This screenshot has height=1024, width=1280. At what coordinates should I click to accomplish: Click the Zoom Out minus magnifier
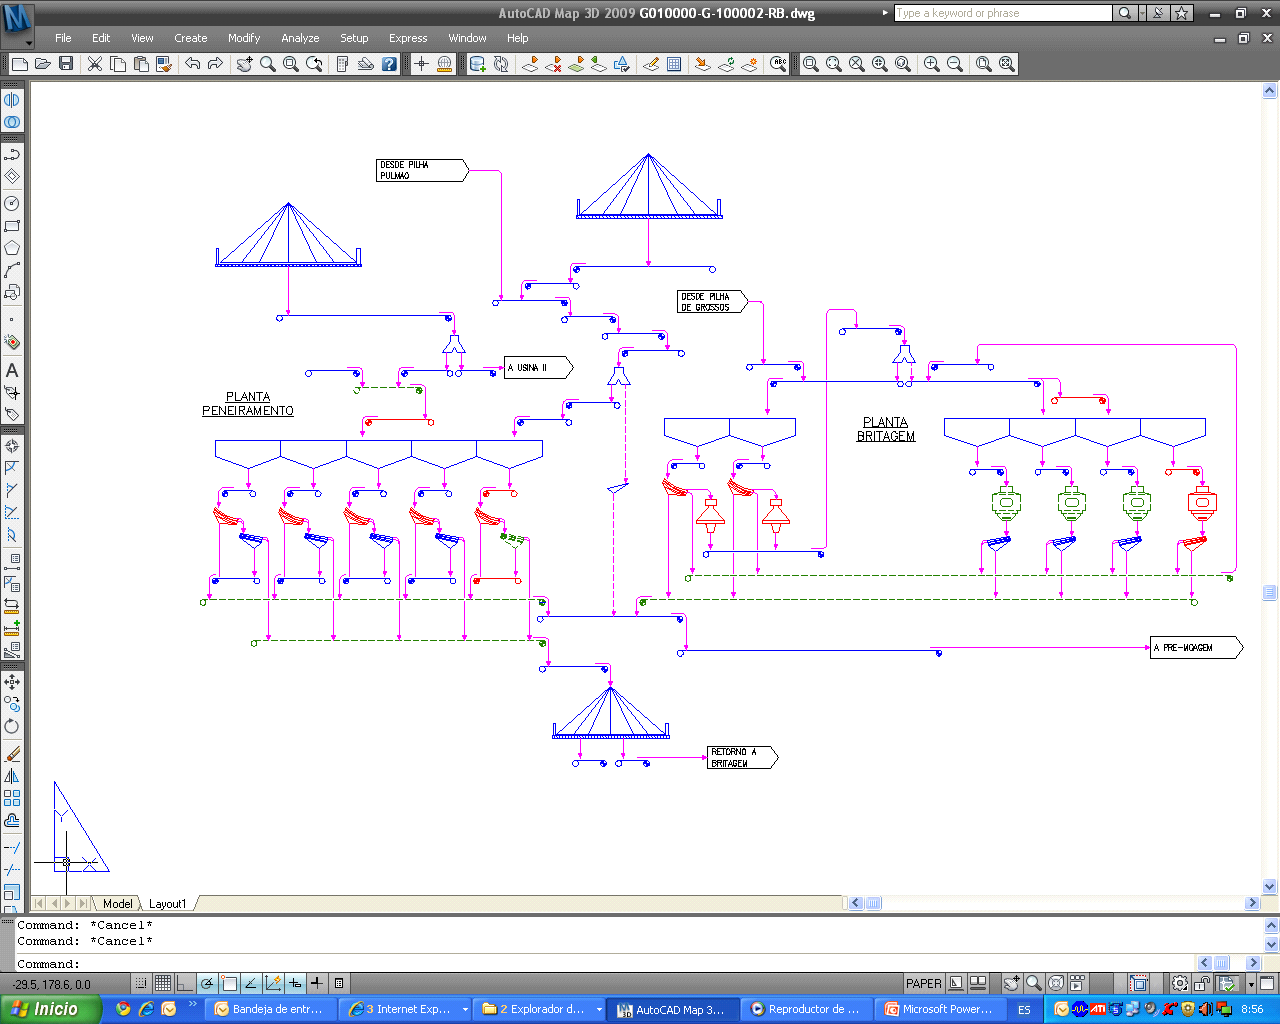coord(955,64)
